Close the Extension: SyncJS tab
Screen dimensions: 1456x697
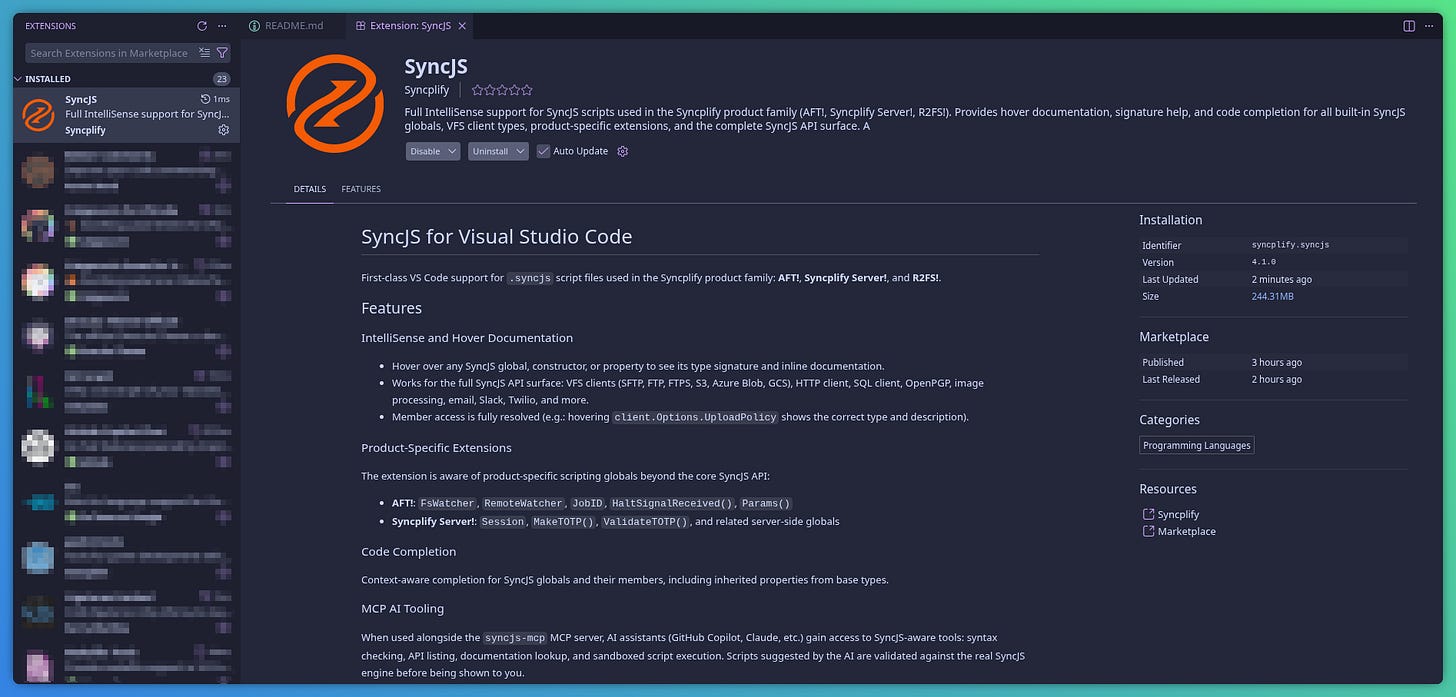461,26
